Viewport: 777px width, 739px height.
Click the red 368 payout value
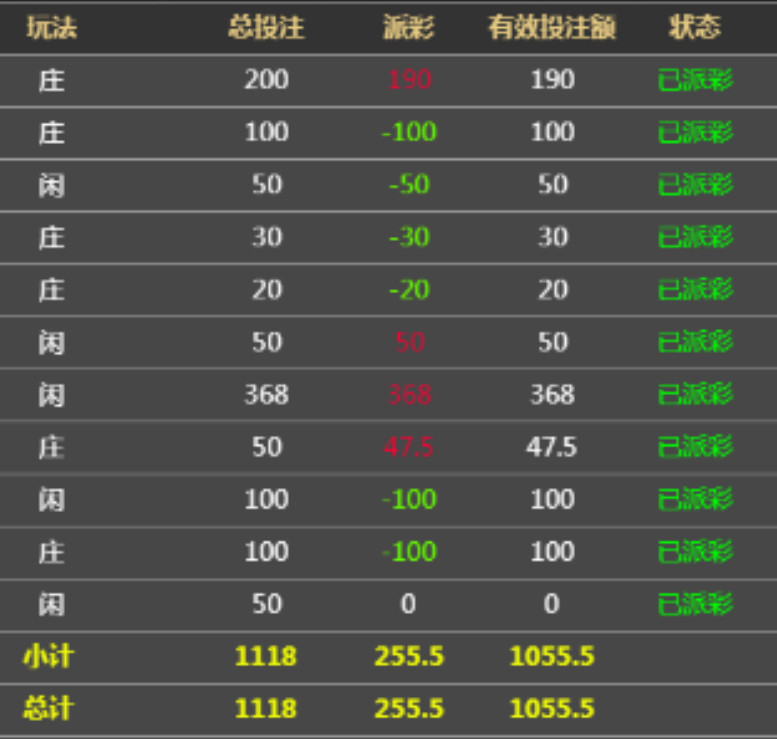point(410,395)
